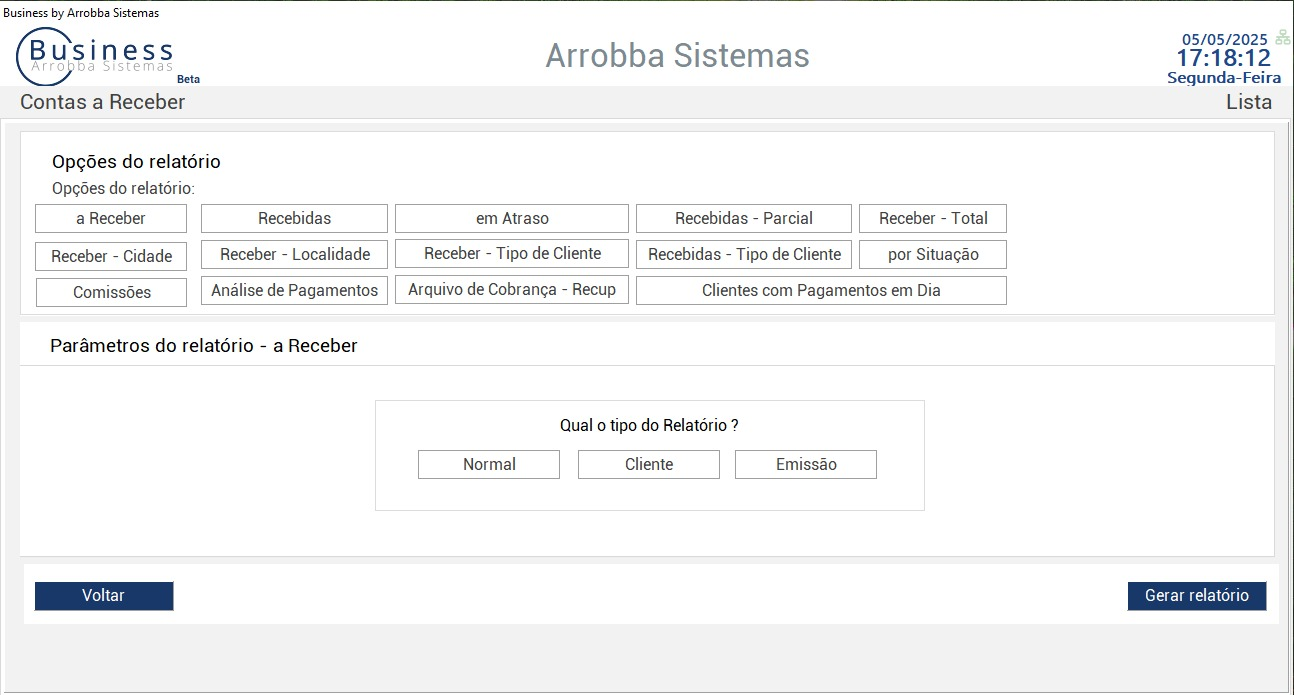Open 'Clientes com Pagamentos em Dia' report
The width and height of the screenshot is (1294, 695).
click(821, 291)
